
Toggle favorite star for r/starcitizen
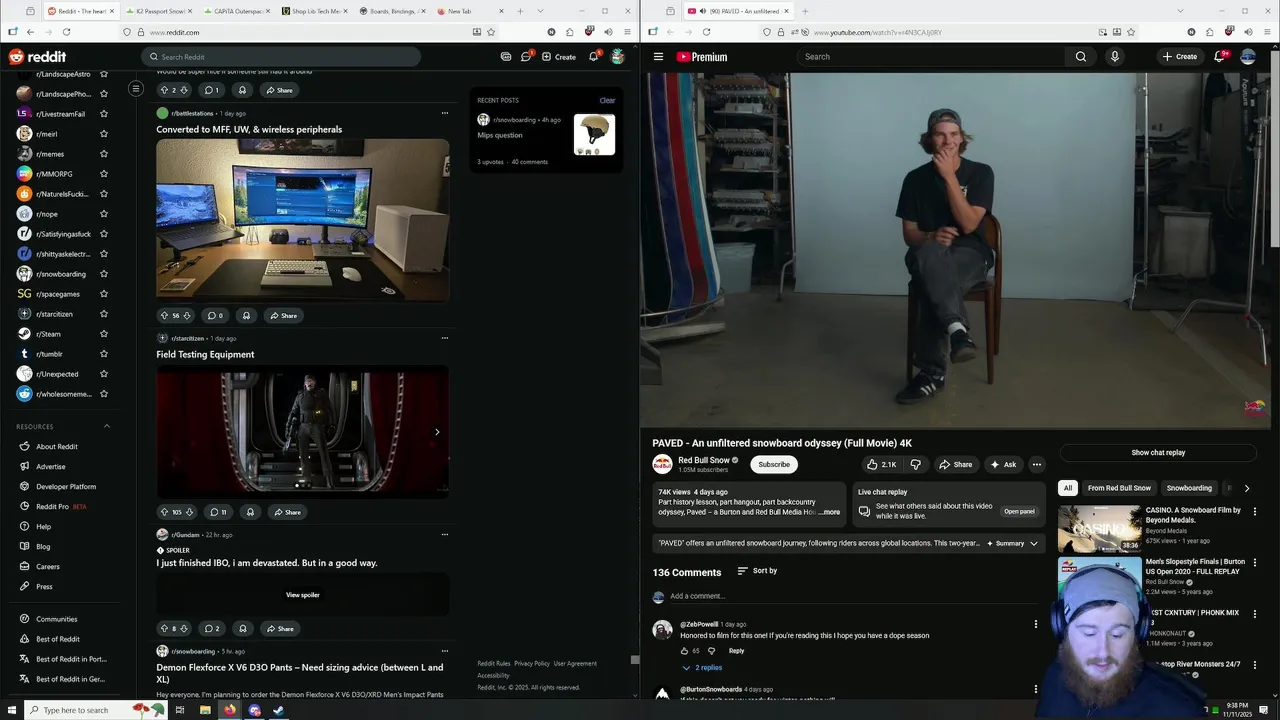click(x=104, y=314)
